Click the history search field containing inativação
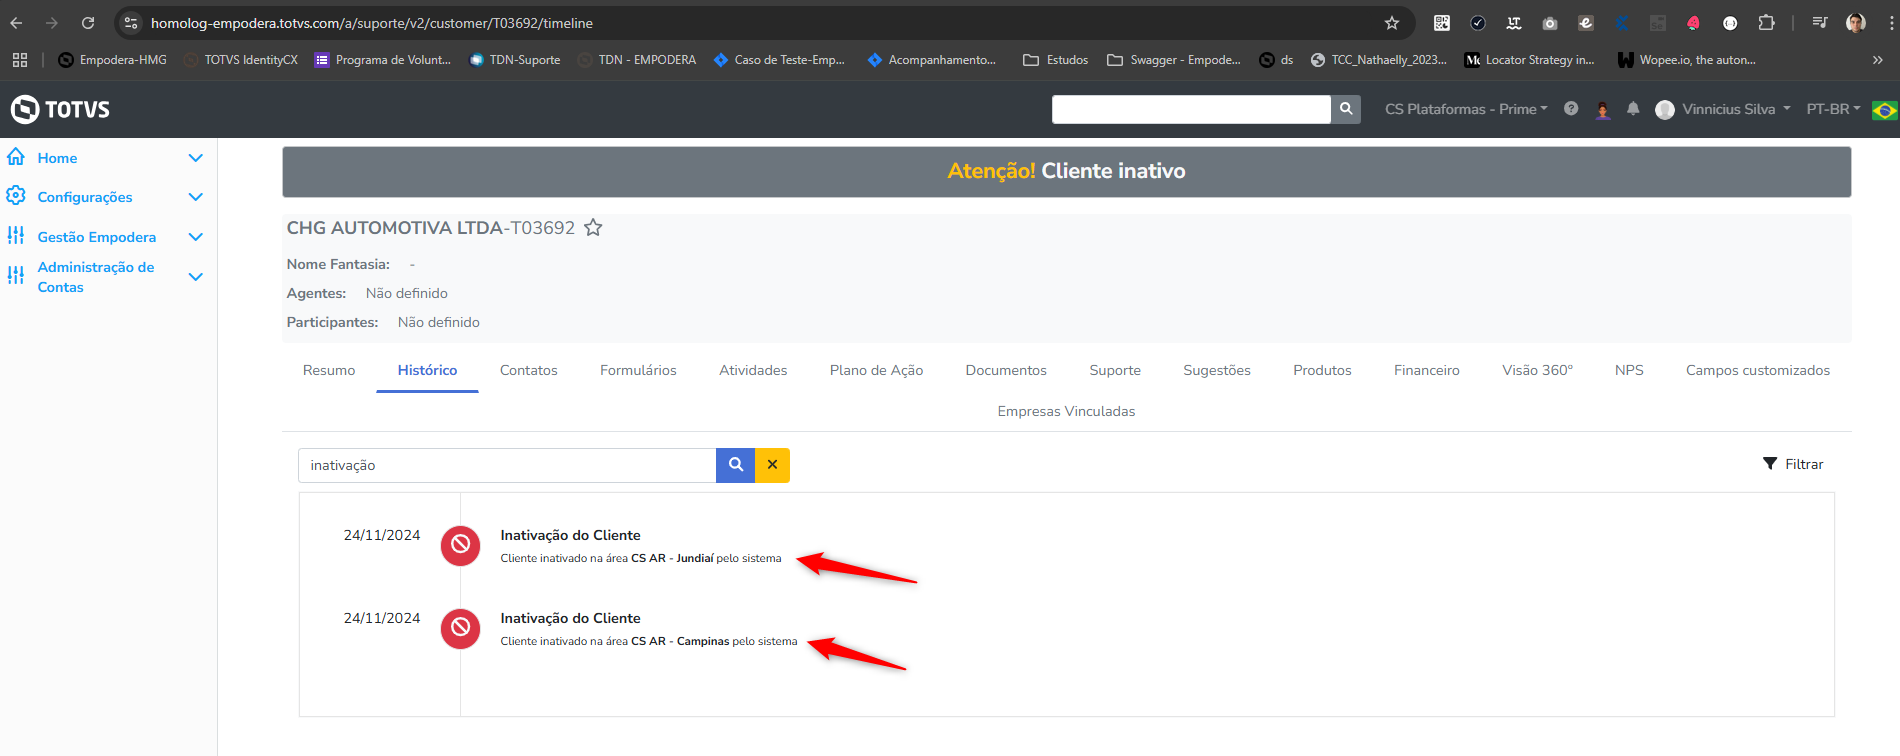Screen dimensions: 1900x756 [x=507, y=465]
